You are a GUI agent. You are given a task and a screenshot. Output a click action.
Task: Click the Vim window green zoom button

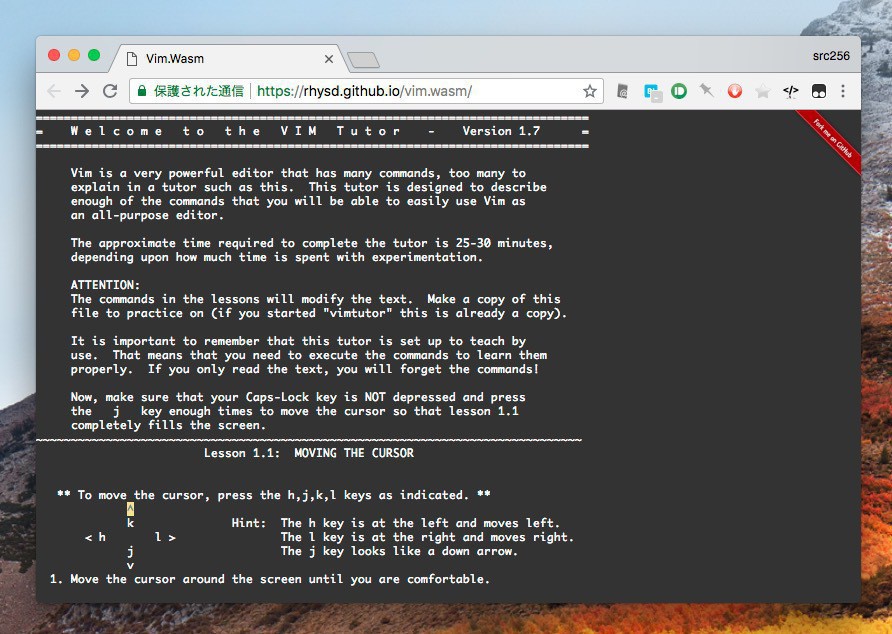coord(94,55)
